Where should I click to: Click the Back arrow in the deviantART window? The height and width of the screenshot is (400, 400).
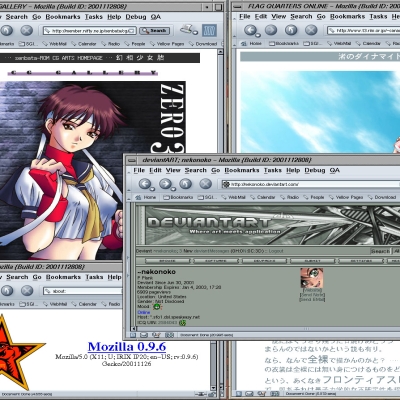145,184
